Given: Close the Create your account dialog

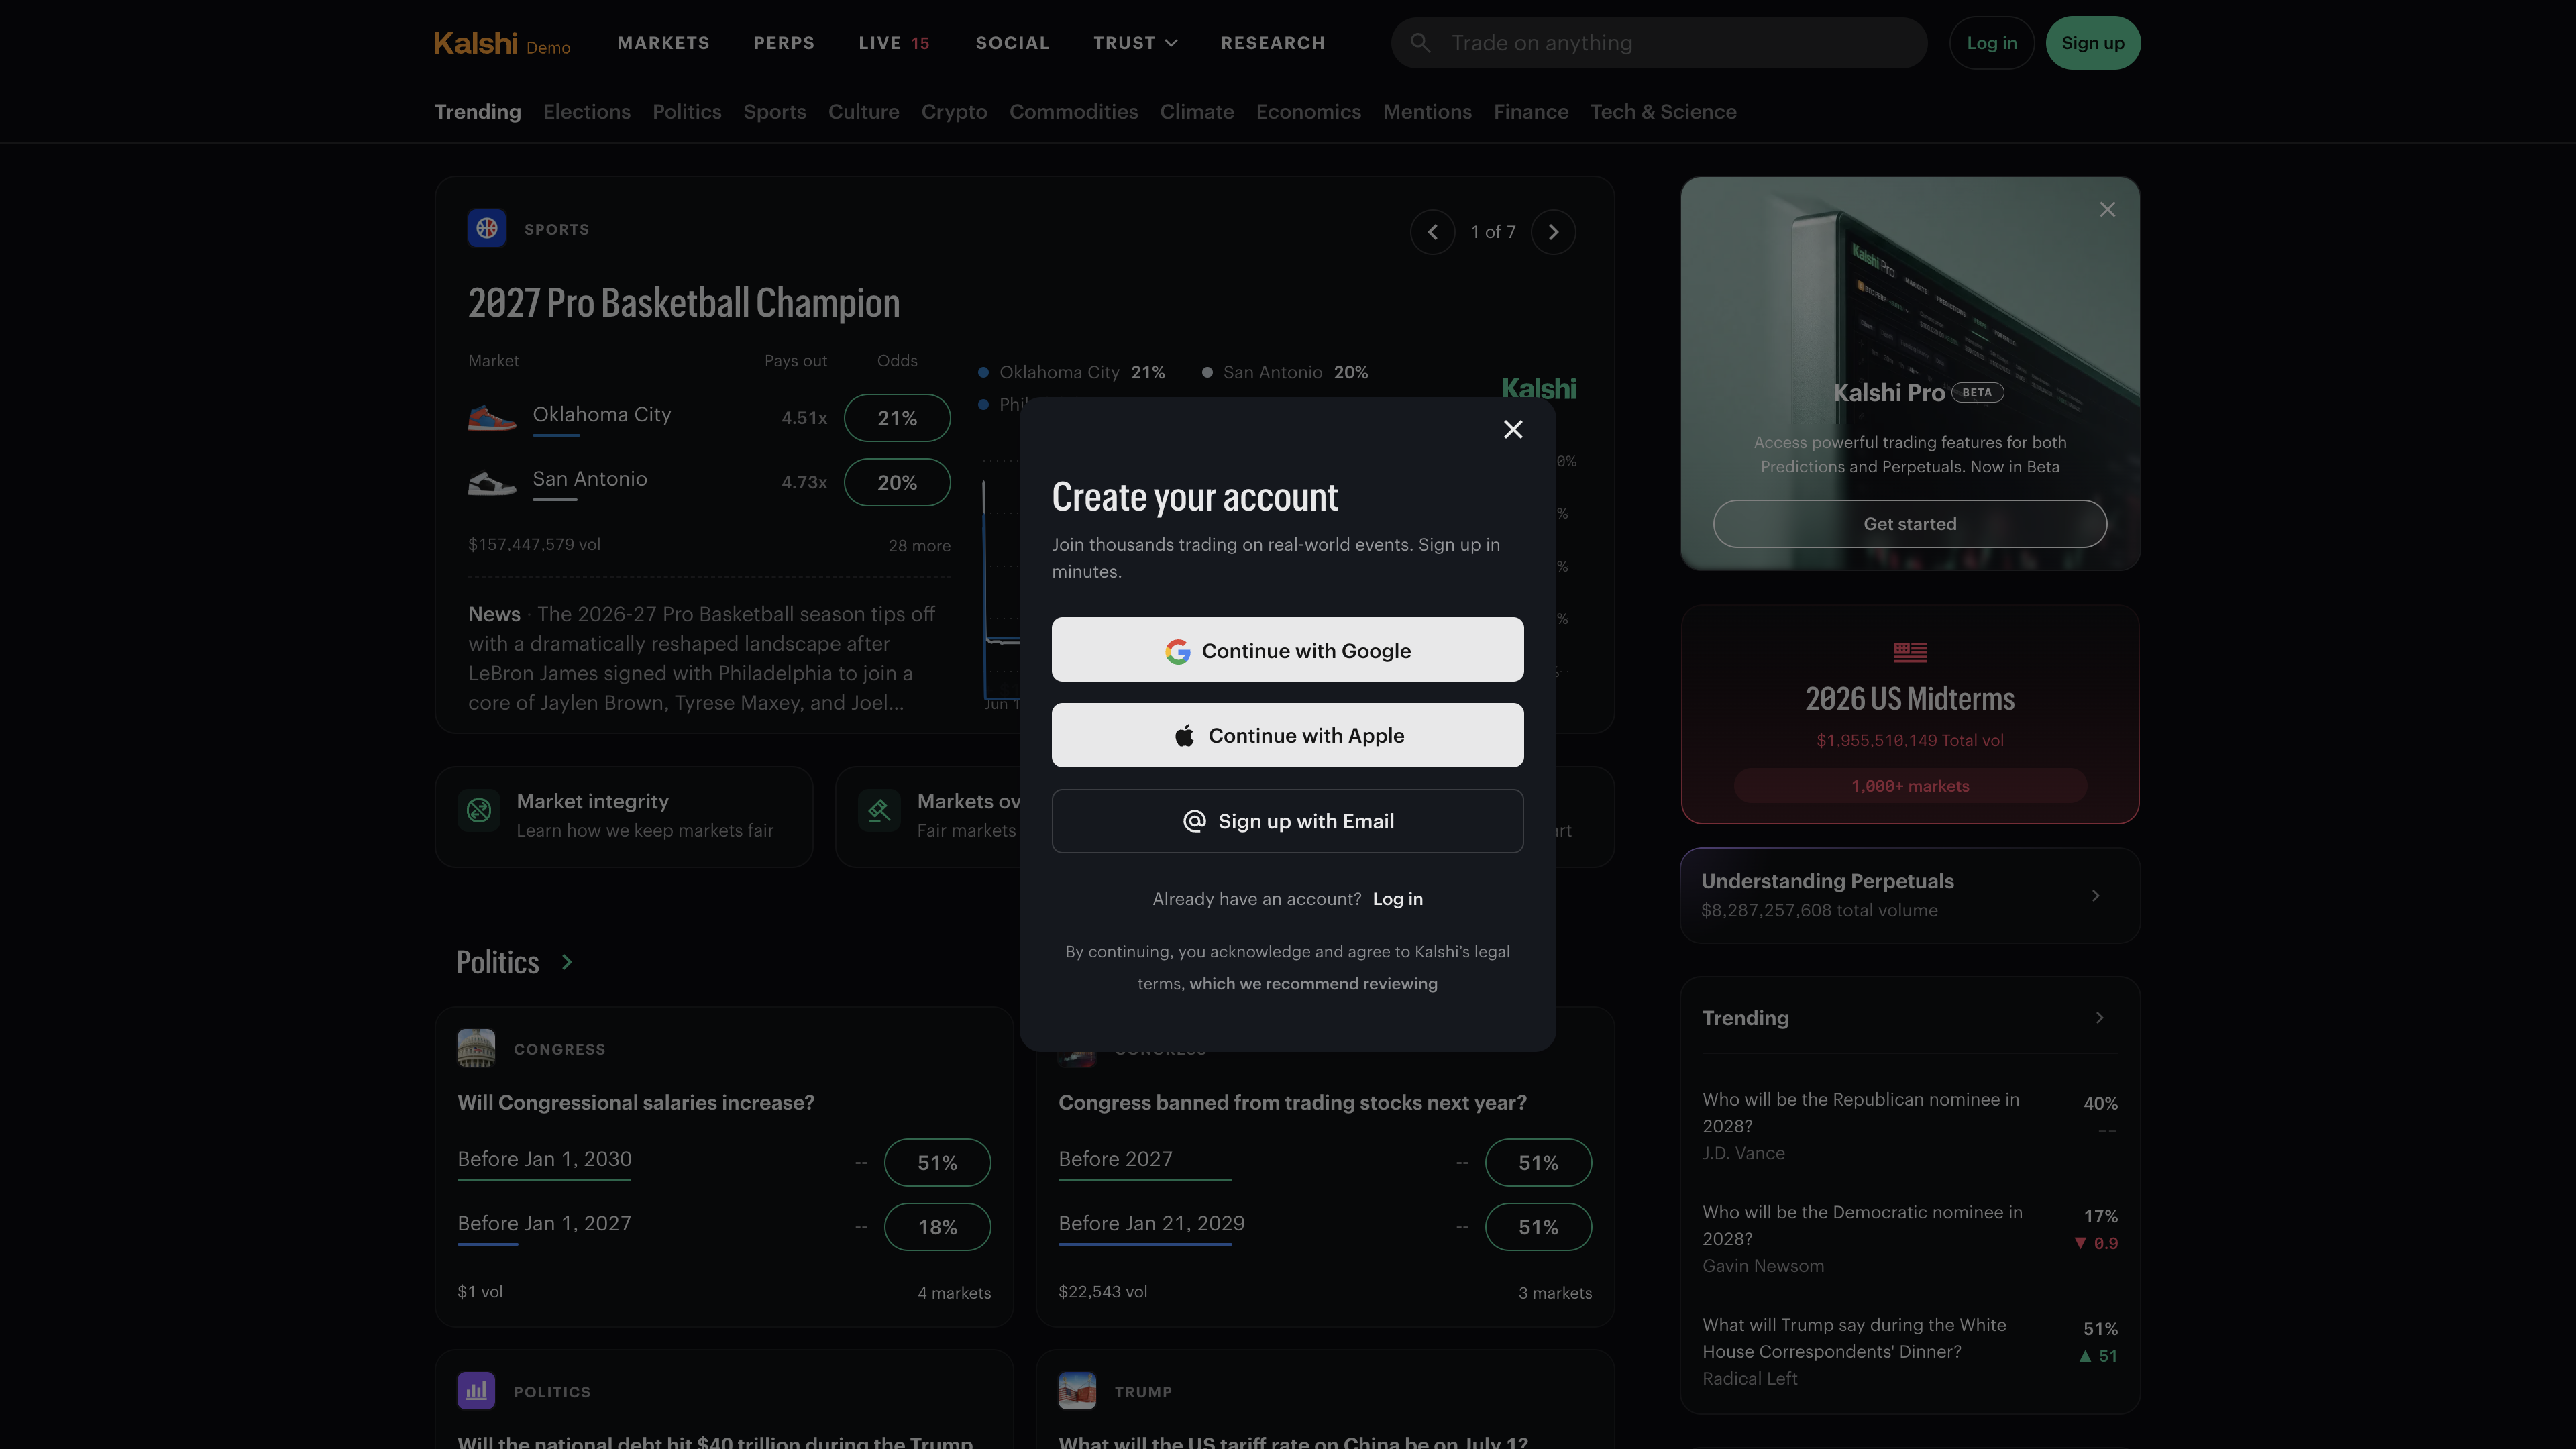Looking at the screenshot, I should 1513,429.
